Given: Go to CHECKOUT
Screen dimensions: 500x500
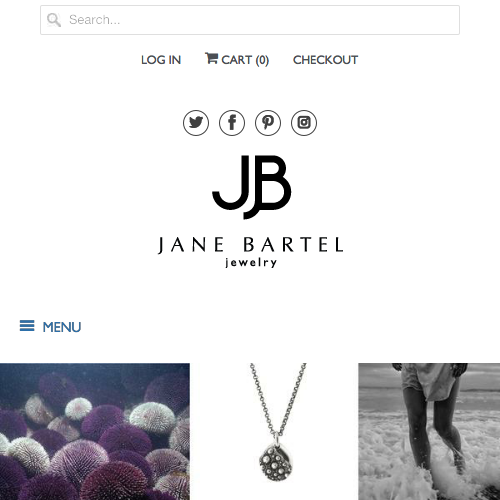Looking at the screenshot, I should [x=325, y=60].
